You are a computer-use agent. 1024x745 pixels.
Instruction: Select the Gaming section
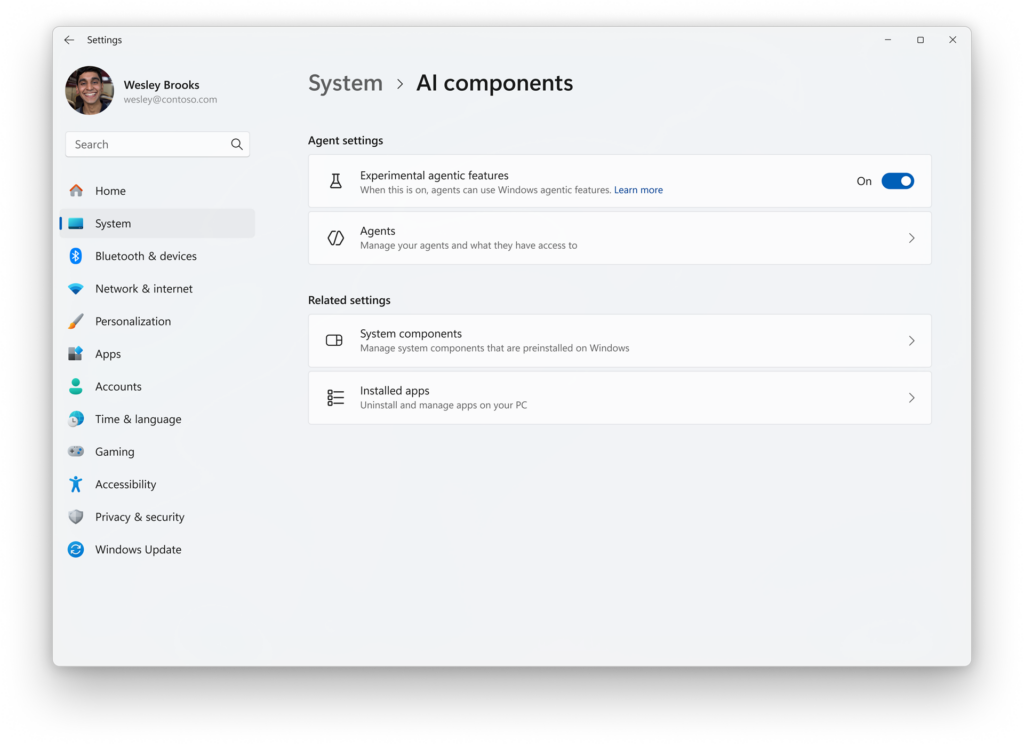point(114,451)
